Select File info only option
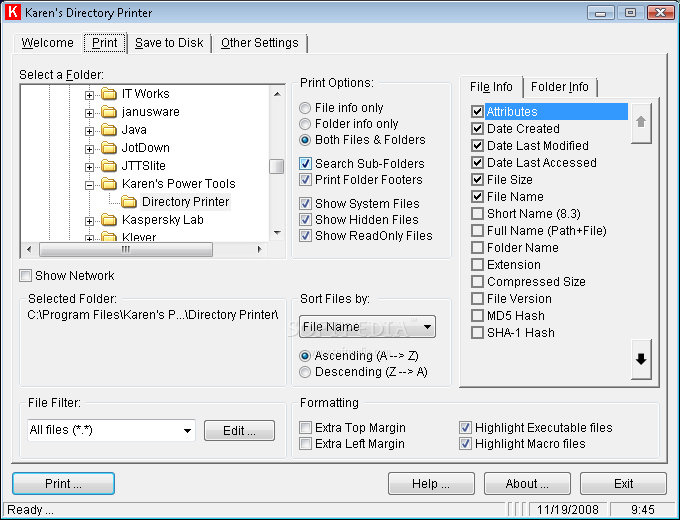This screenshot has width=680, height=520. click(x=305, y=108)
